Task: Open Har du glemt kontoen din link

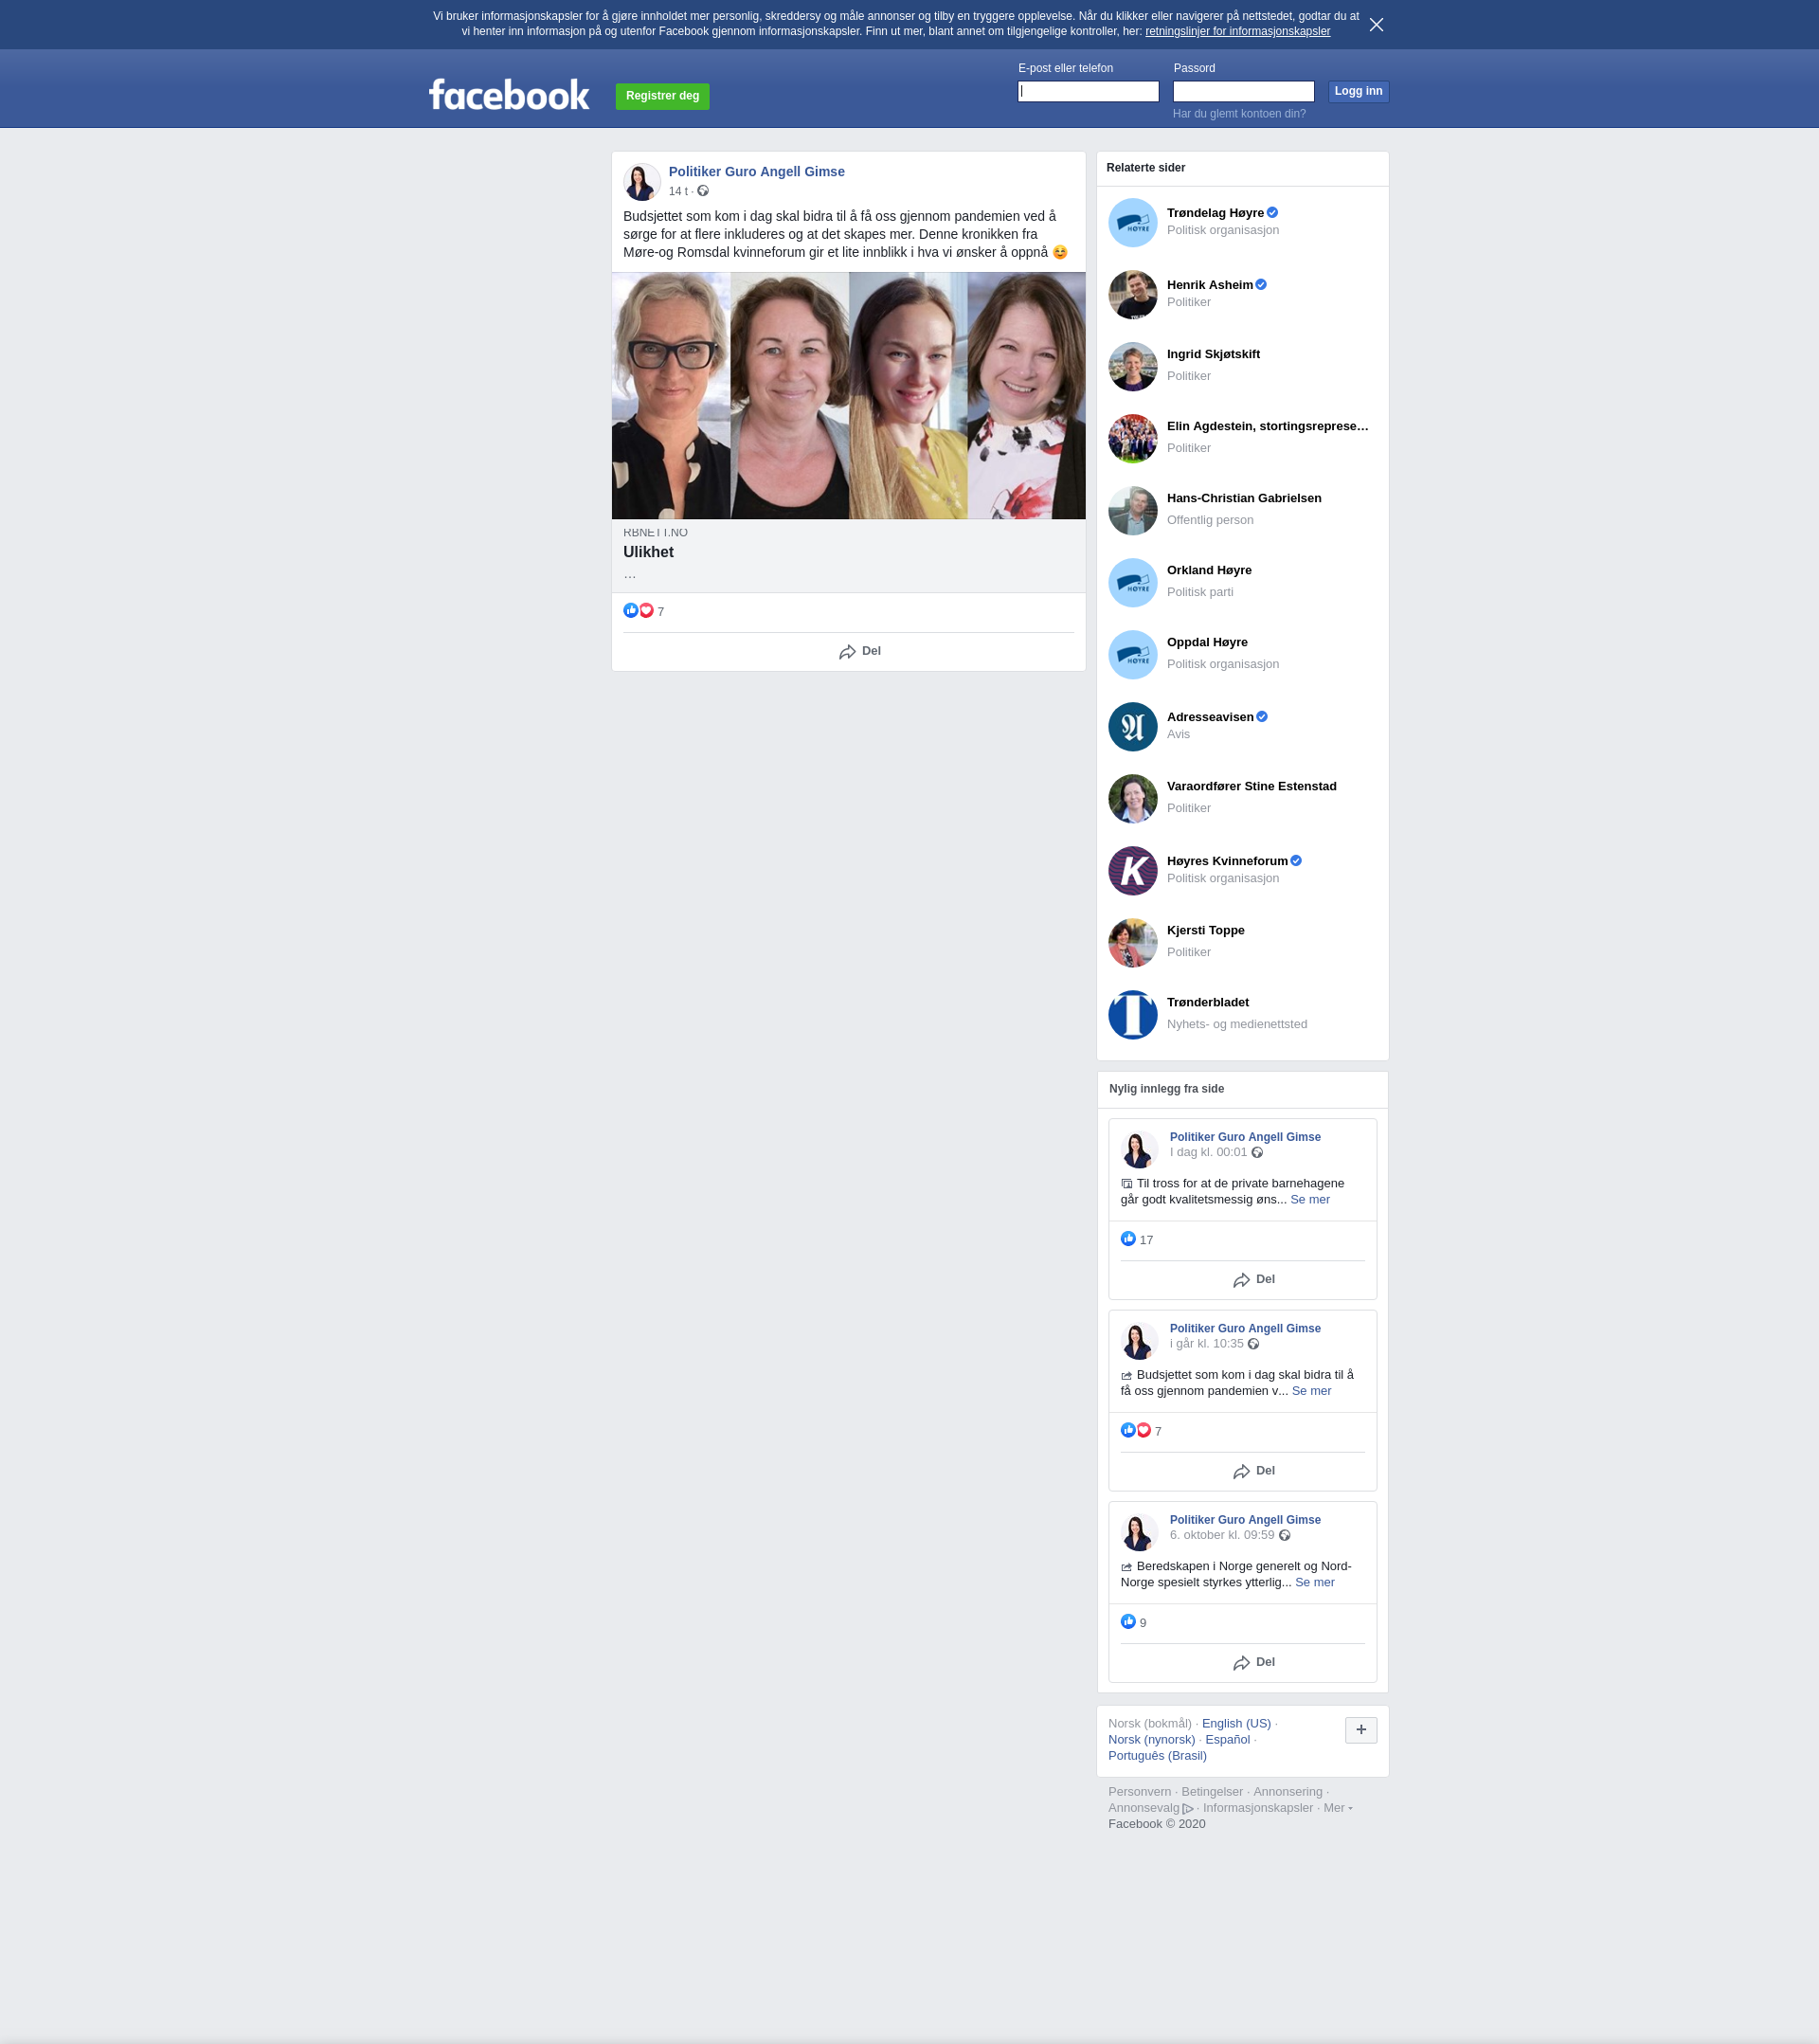Action: tap(1239, 113)
